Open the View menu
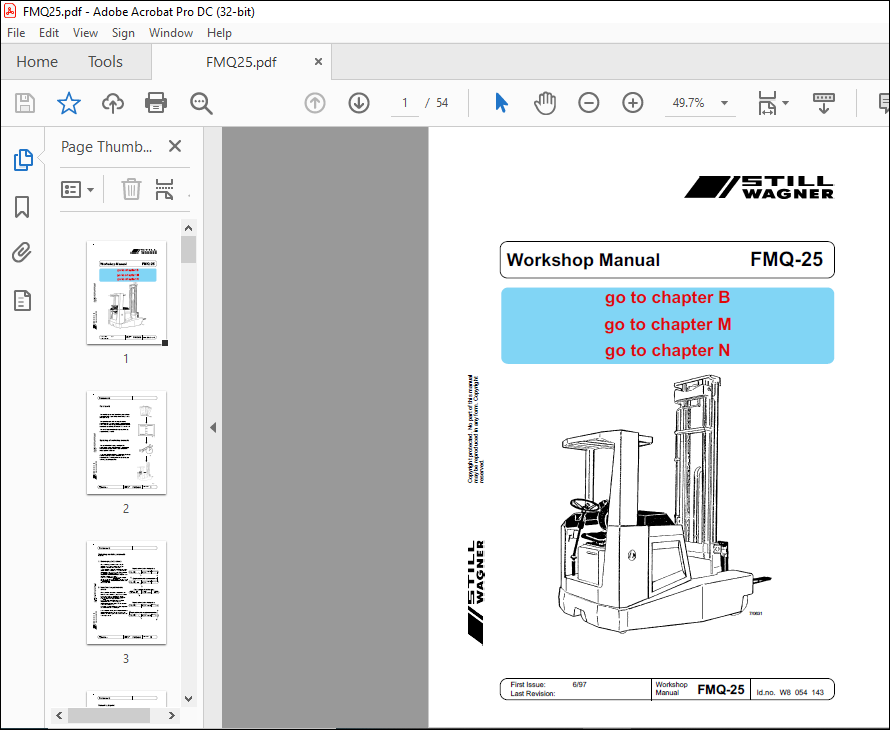This screenshot has height=730, width=890. coord(85,33)
